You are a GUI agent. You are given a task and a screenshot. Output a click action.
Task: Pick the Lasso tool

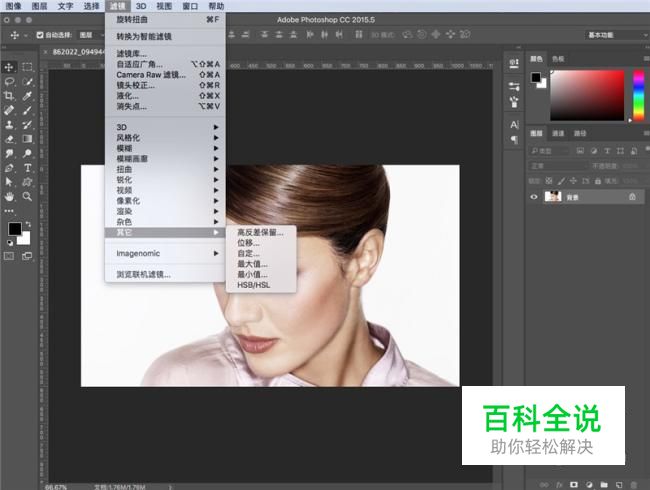point(10,81)
